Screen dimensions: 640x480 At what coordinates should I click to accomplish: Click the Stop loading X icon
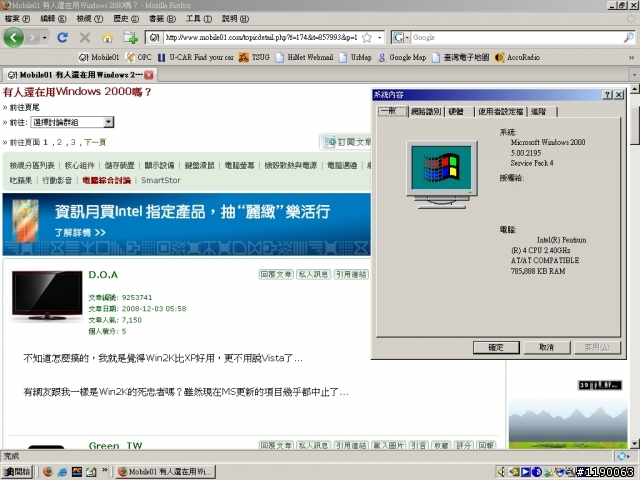85,38
